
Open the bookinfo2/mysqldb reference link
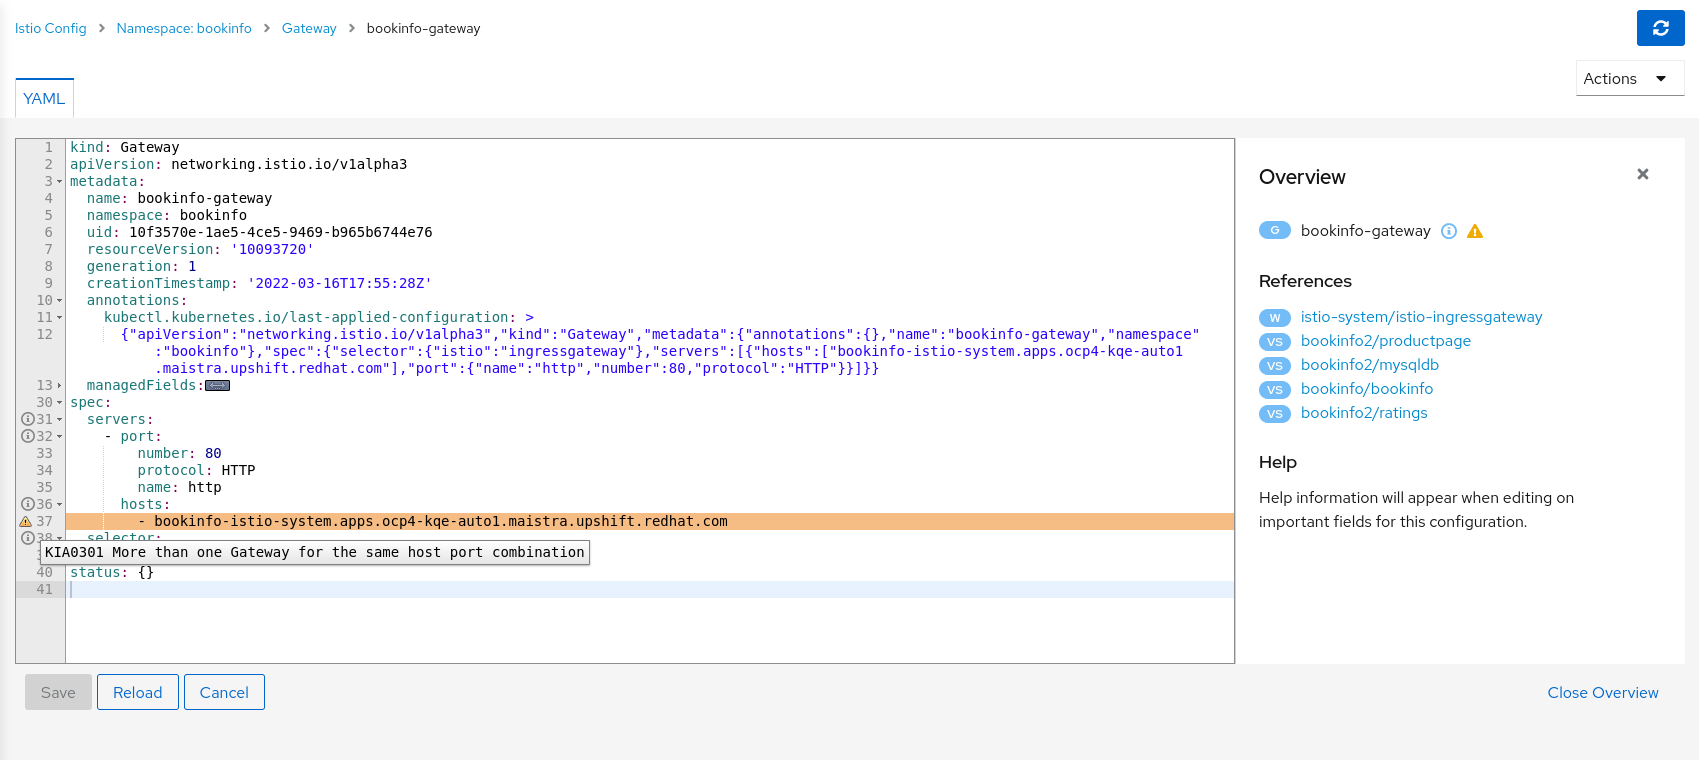click(x=1370, y=365)
